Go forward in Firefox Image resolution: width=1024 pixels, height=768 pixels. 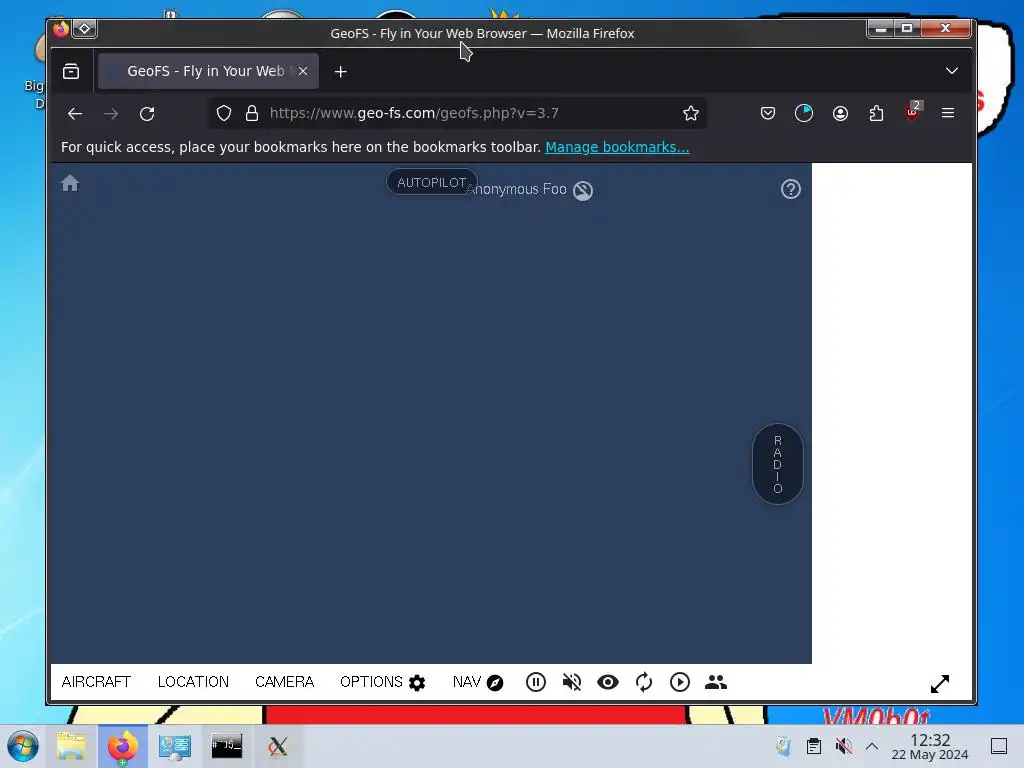click(111, 114)
